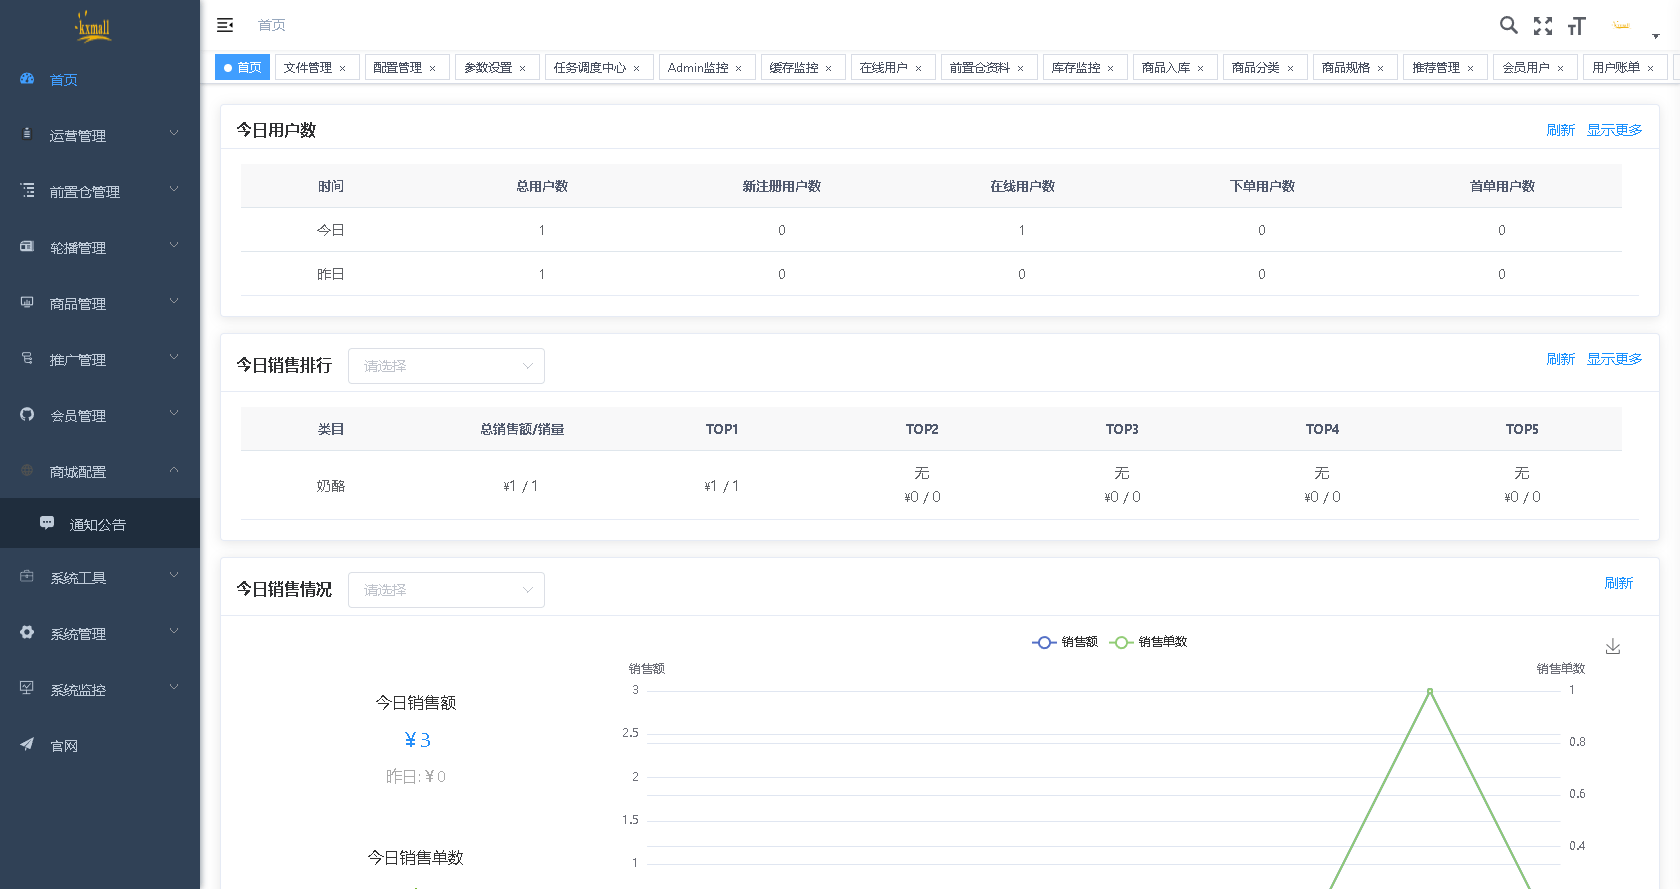1680x889 pixels.
Task: Toggle fullscreen mode icon
Action: (1543, 26)
